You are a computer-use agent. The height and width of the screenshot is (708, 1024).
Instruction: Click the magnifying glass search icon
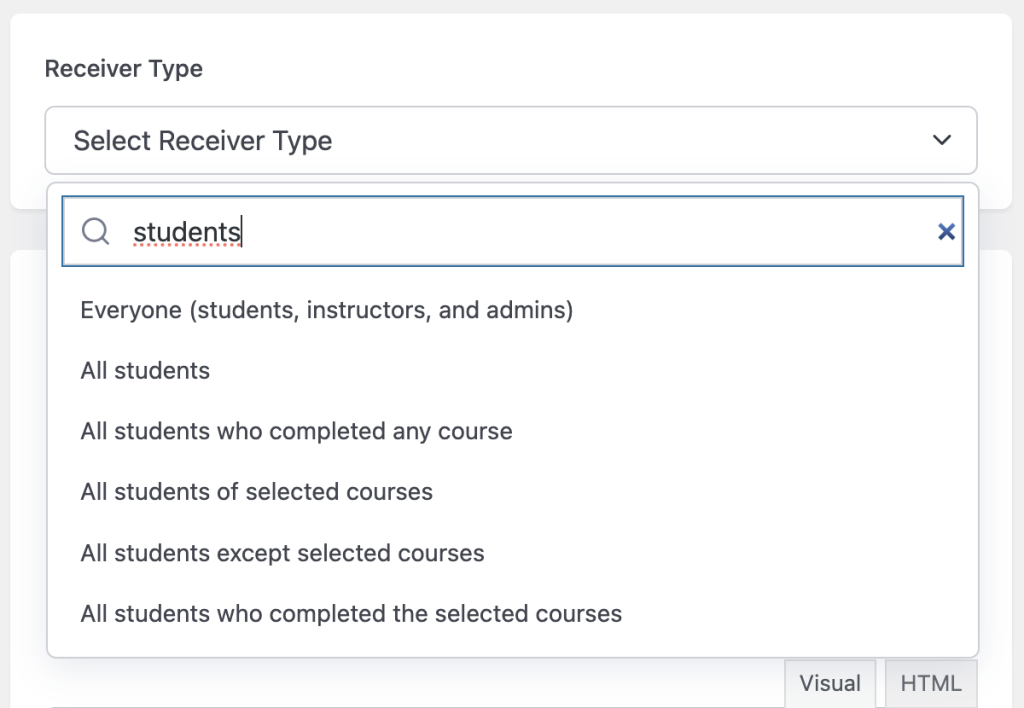[96, 232]
